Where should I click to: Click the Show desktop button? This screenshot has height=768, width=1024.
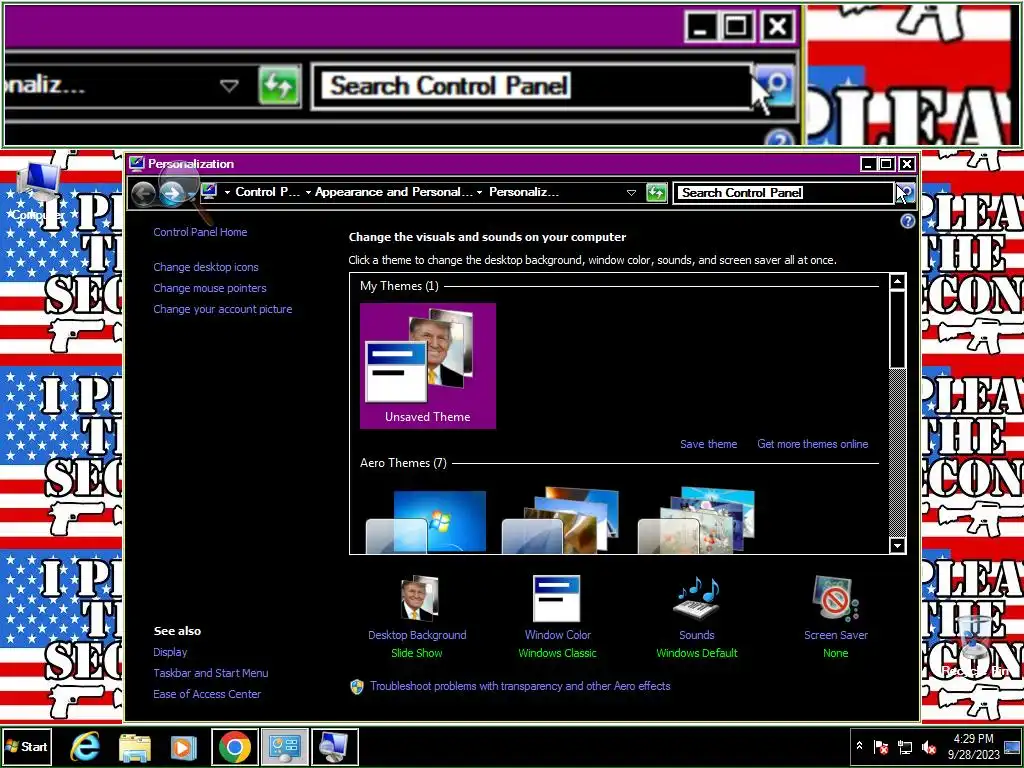click(x=1013, y=746)
